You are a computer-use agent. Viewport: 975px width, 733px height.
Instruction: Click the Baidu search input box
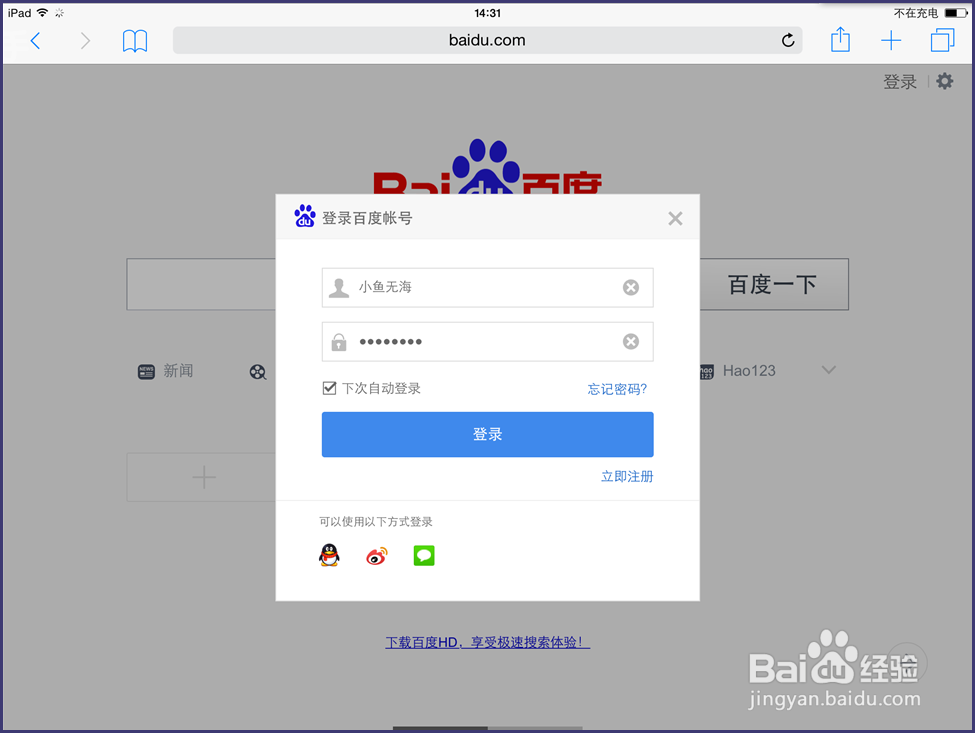[201, 284]
